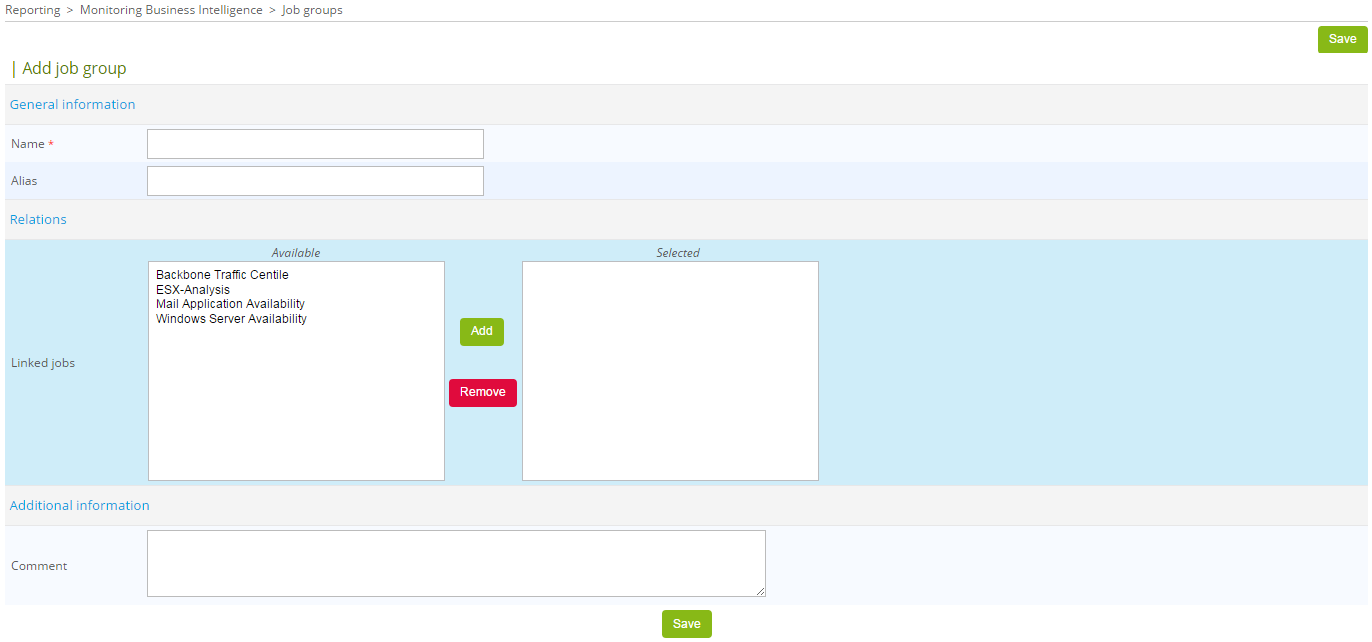Viewport: 1372px width, 642px height.
Task: Select Windows Server Availability job
Action: pos(230,318)
